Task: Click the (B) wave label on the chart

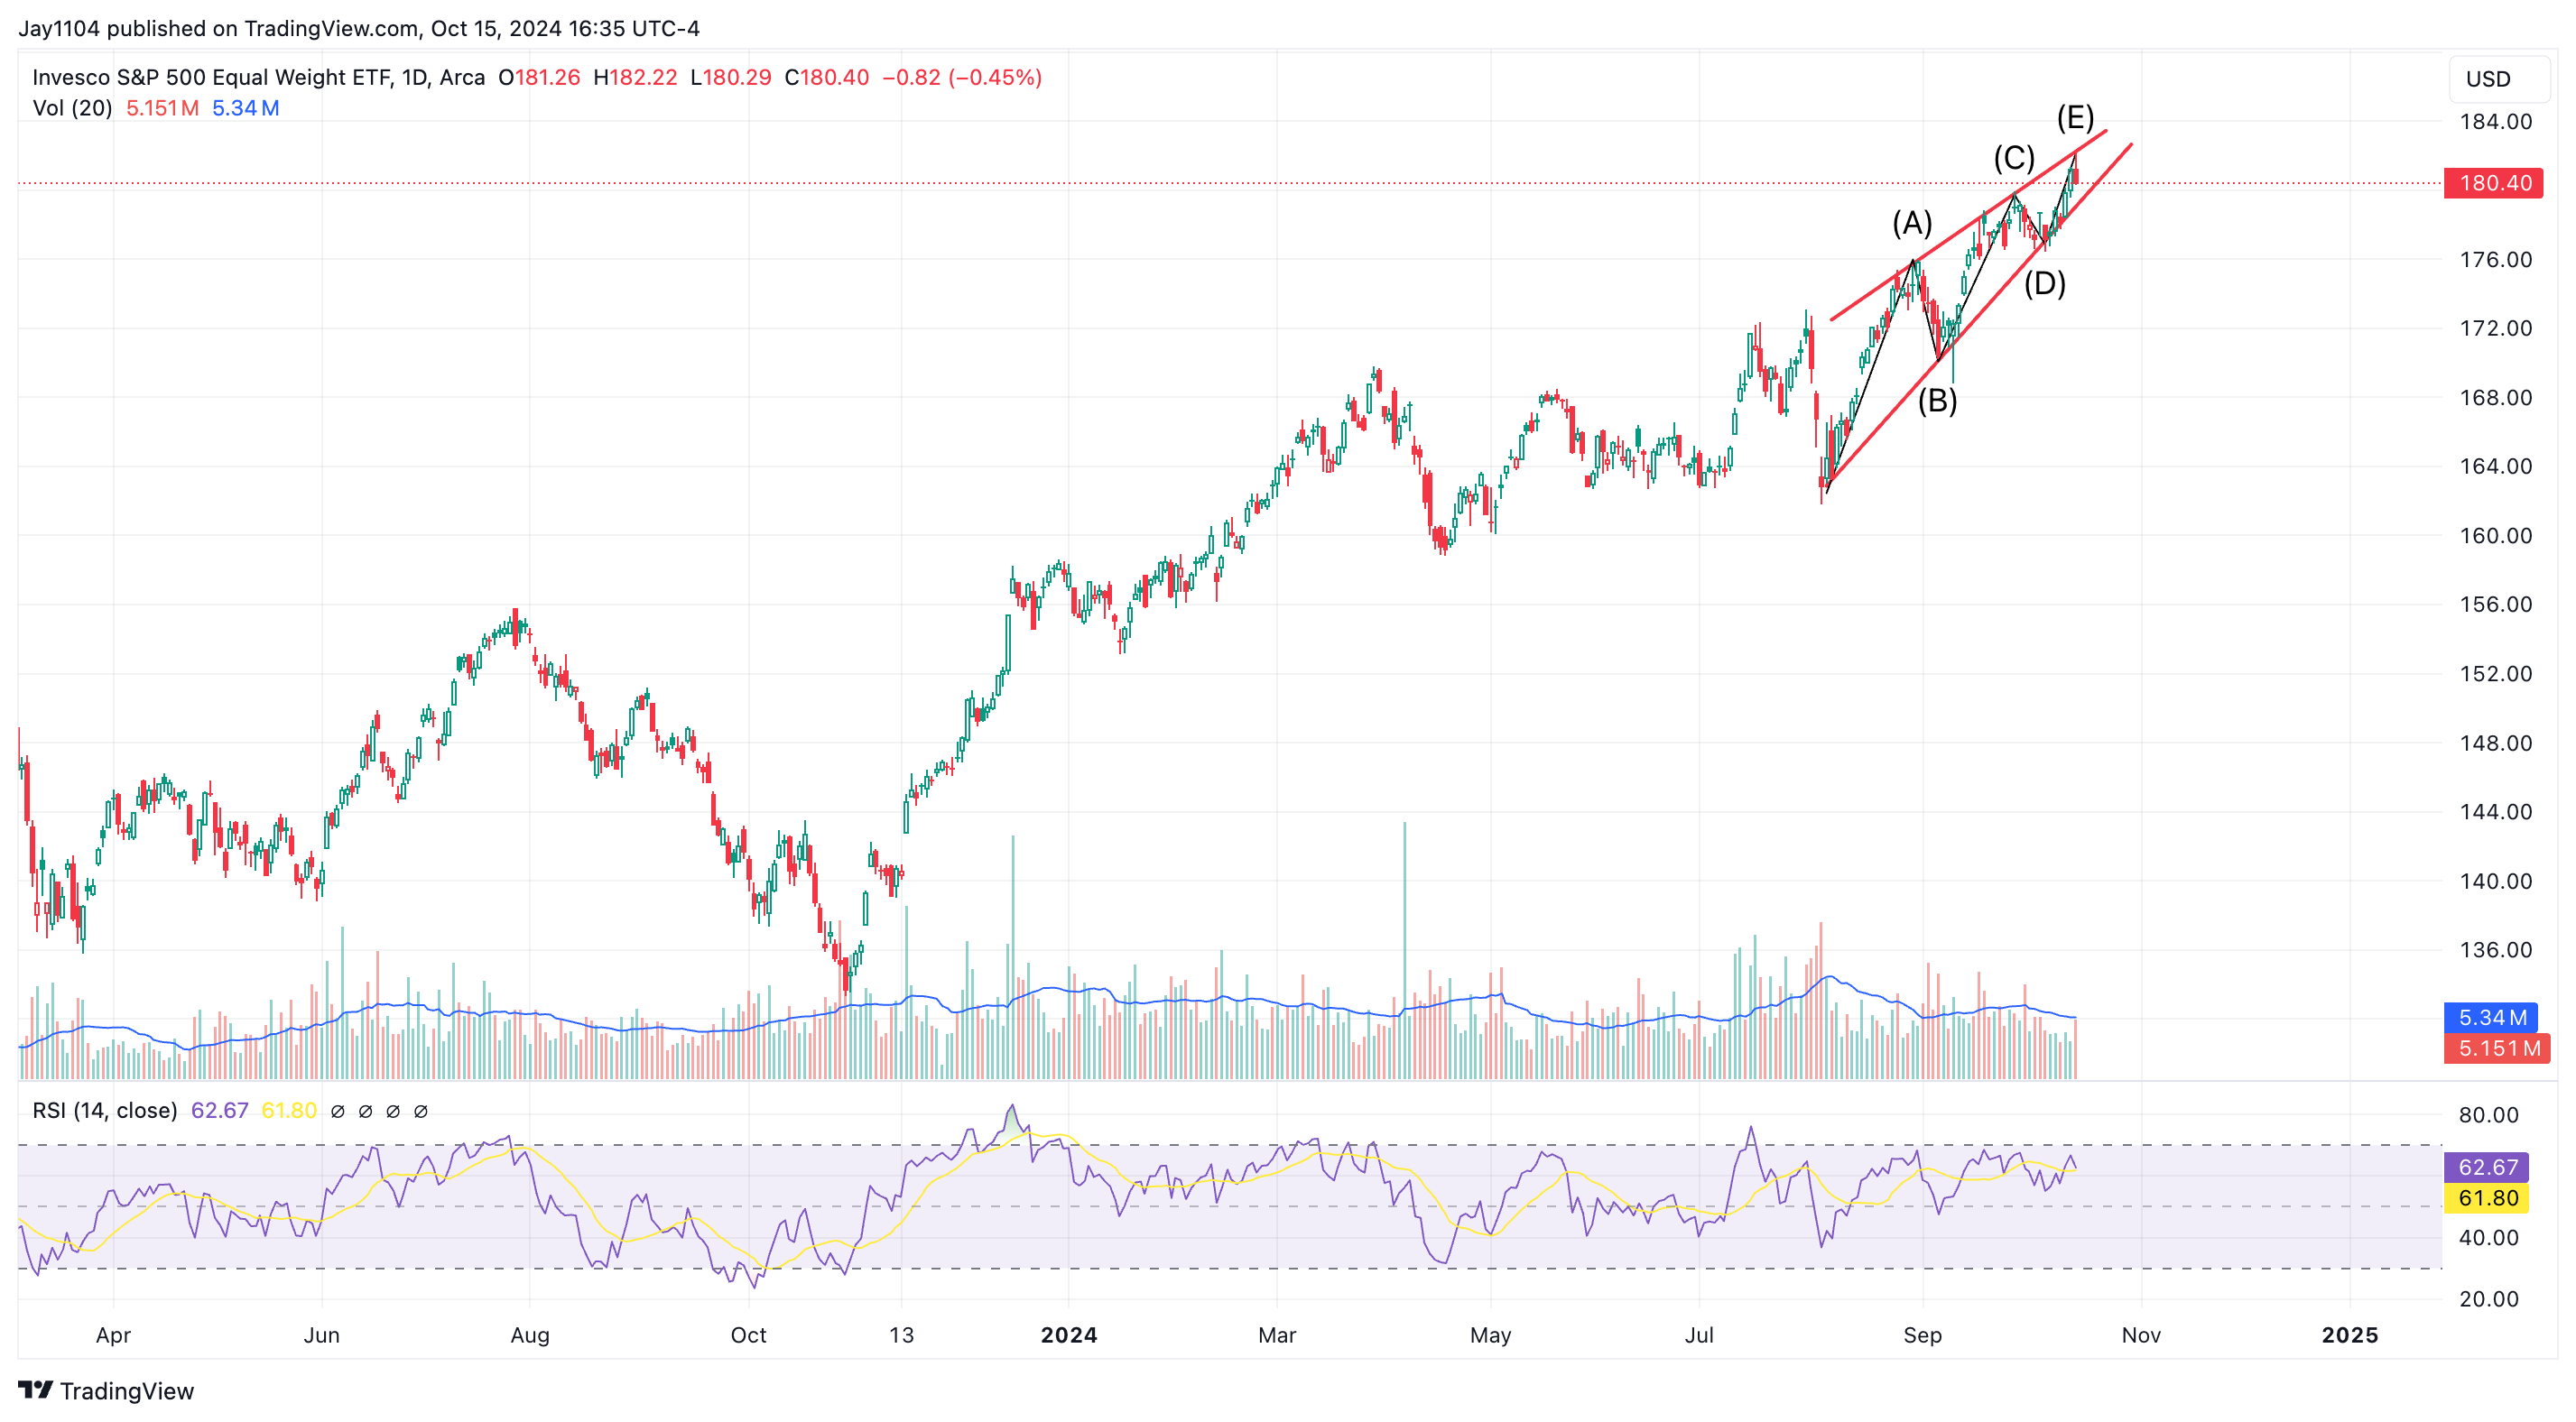Action: coord(1937,401)
